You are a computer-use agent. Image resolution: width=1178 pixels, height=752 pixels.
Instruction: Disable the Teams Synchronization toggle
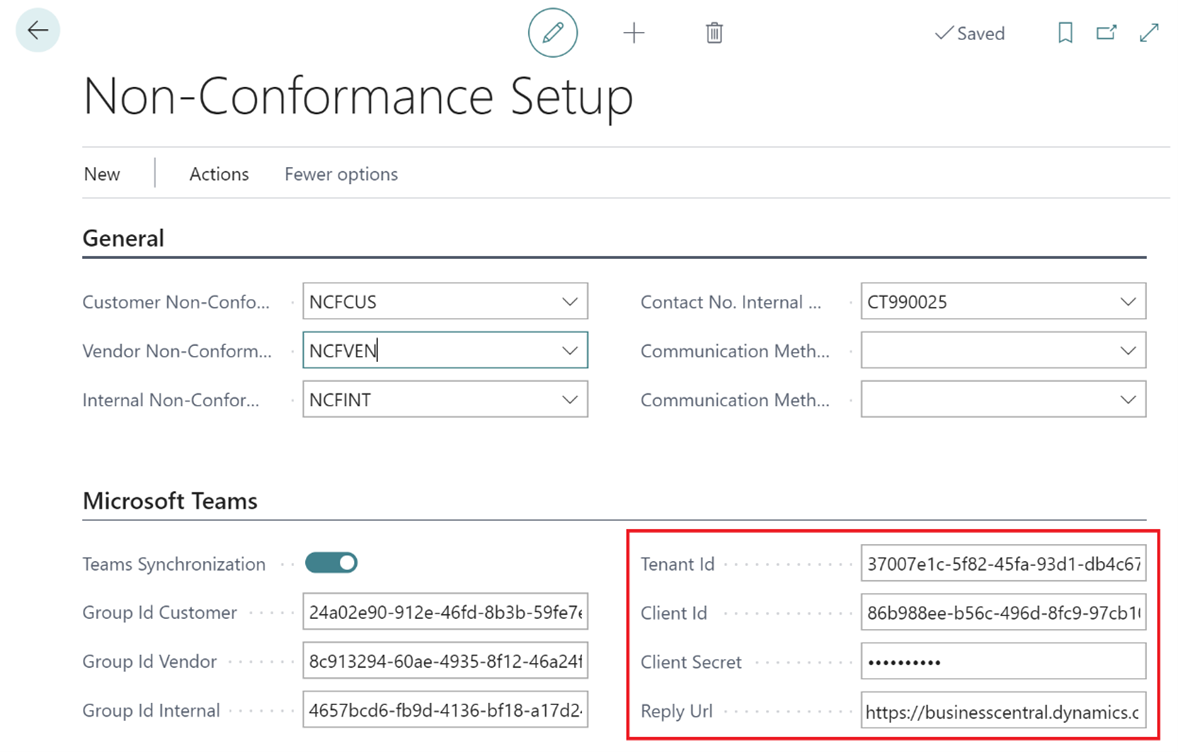click(x=332, y=563)
